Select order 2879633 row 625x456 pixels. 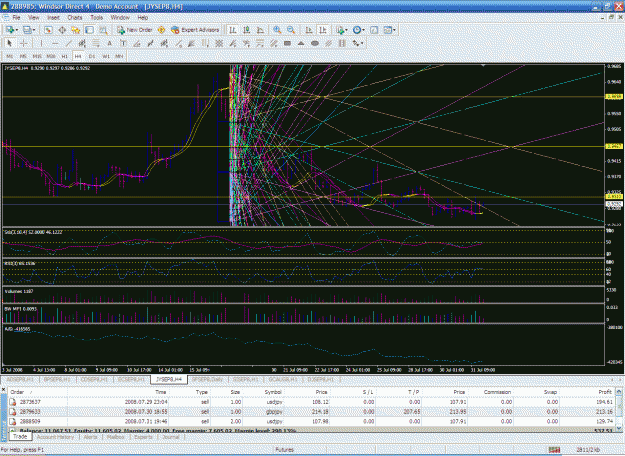(x=311, y=411)
